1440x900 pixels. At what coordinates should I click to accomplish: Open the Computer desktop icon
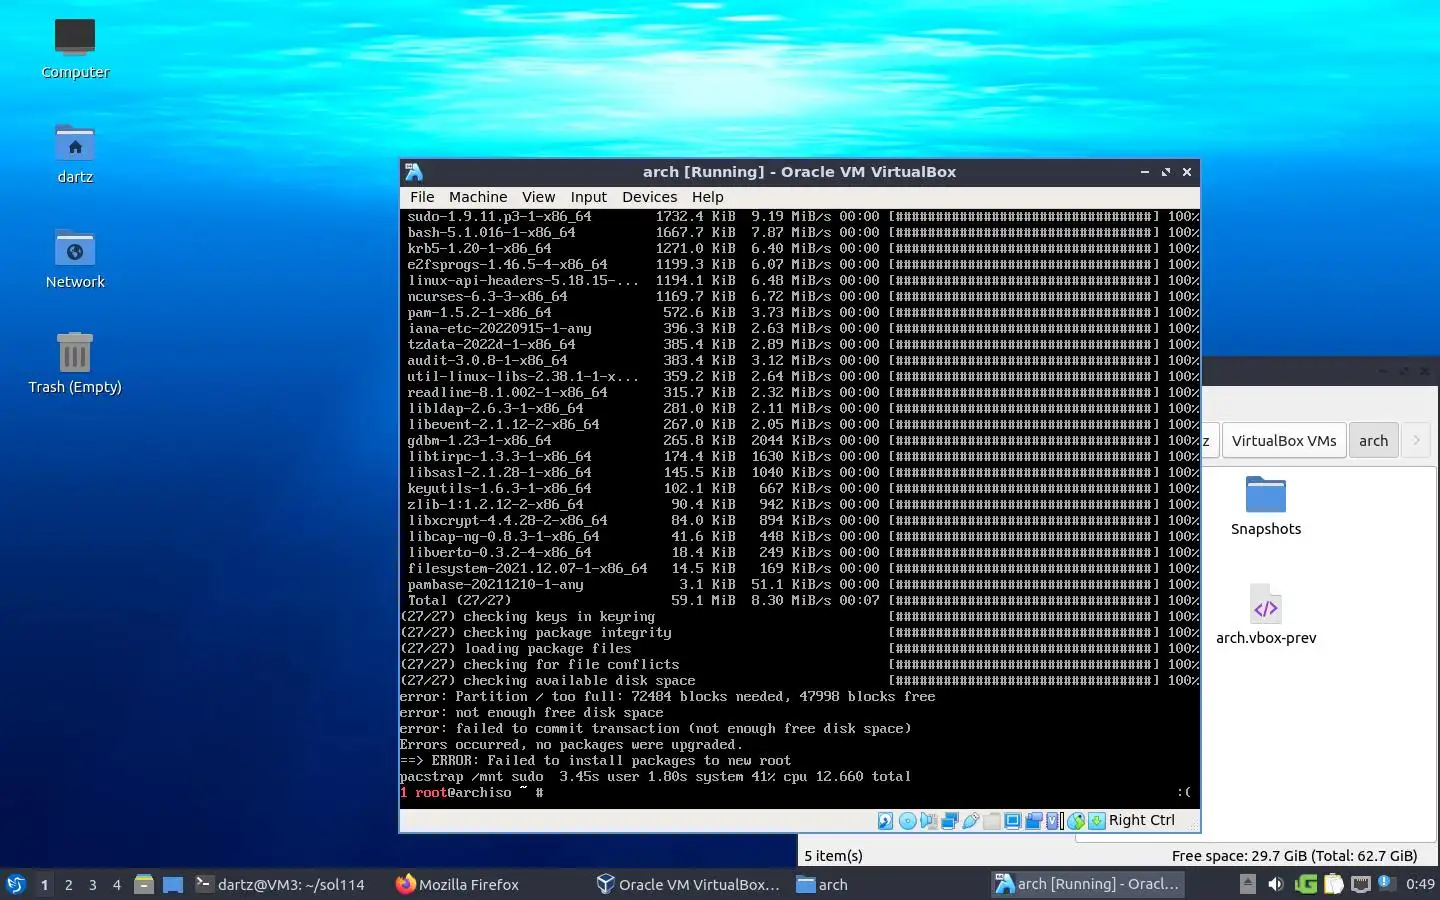pos(75,48)
